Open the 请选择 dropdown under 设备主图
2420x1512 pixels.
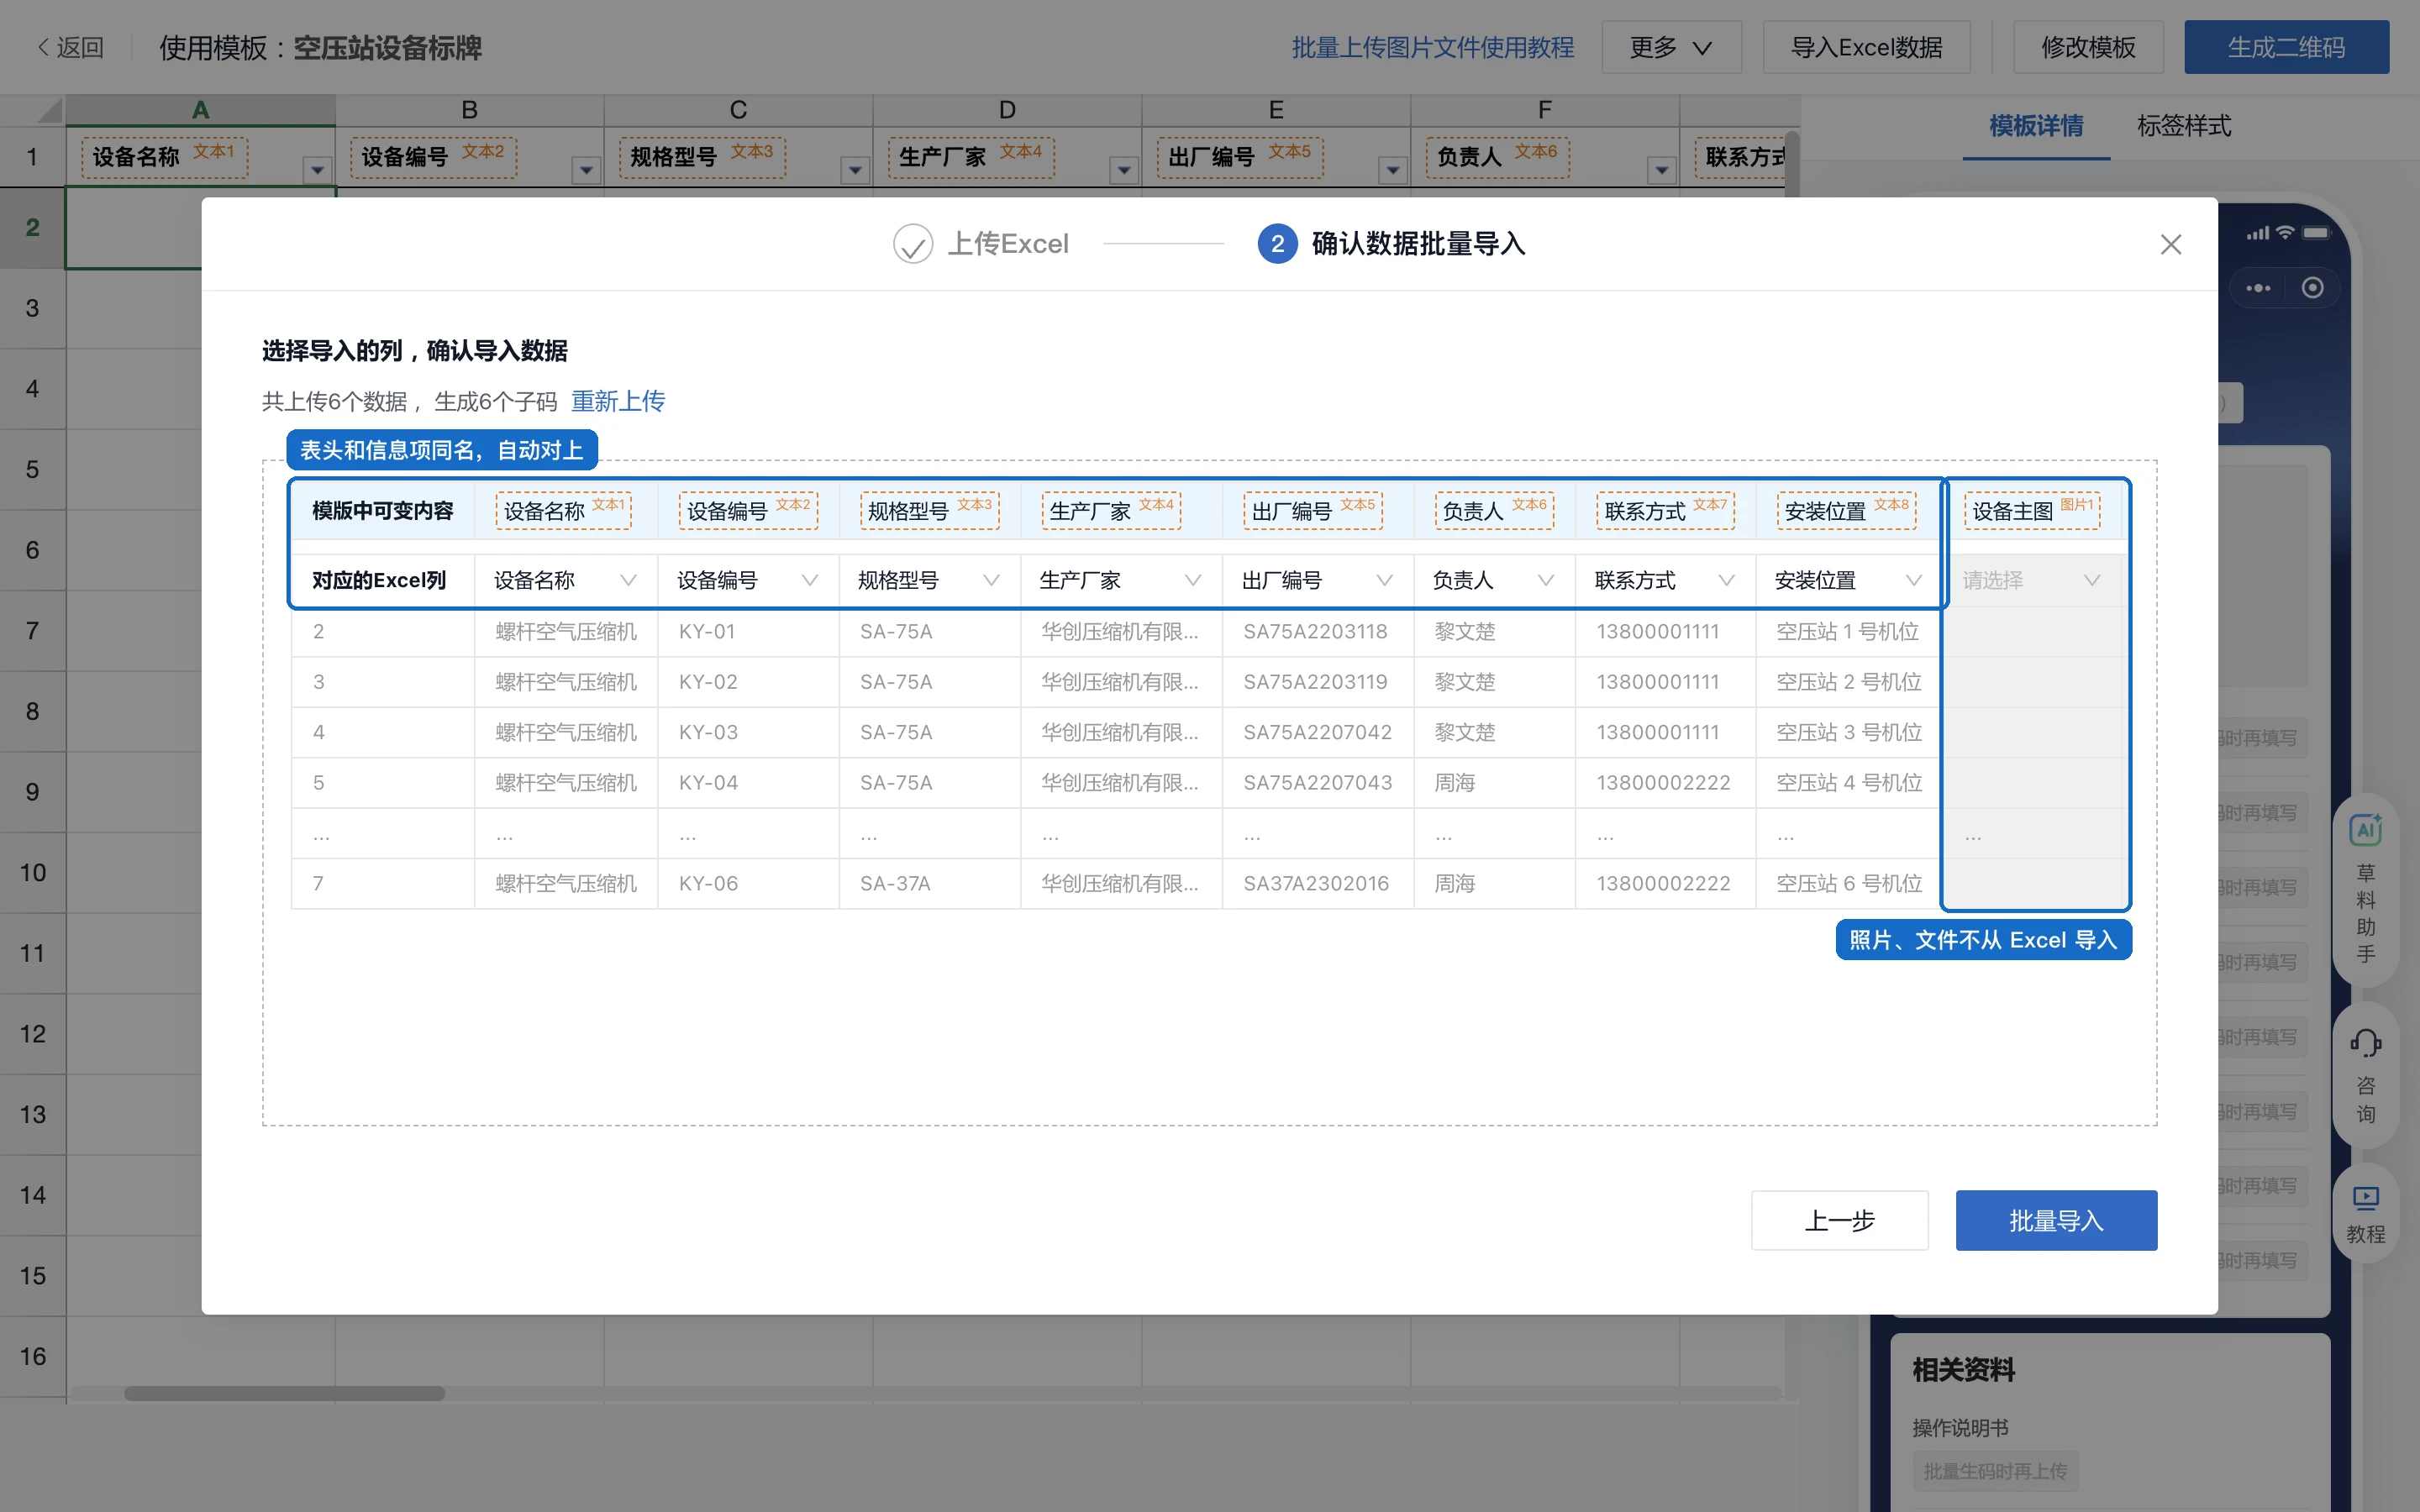pyautogui.click(x=2032, y=580)
